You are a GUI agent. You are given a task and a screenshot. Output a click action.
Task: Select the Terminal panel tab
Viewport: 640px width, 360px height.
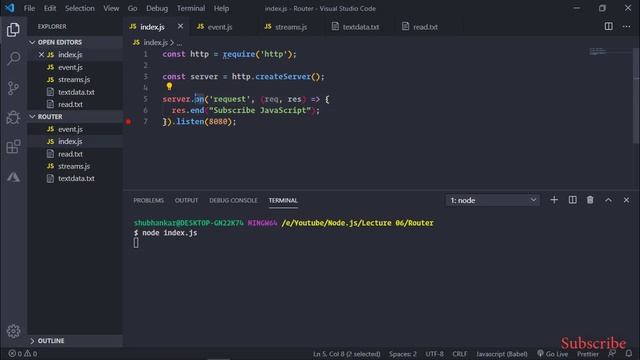pyautogui.click(x=283, y=200)
